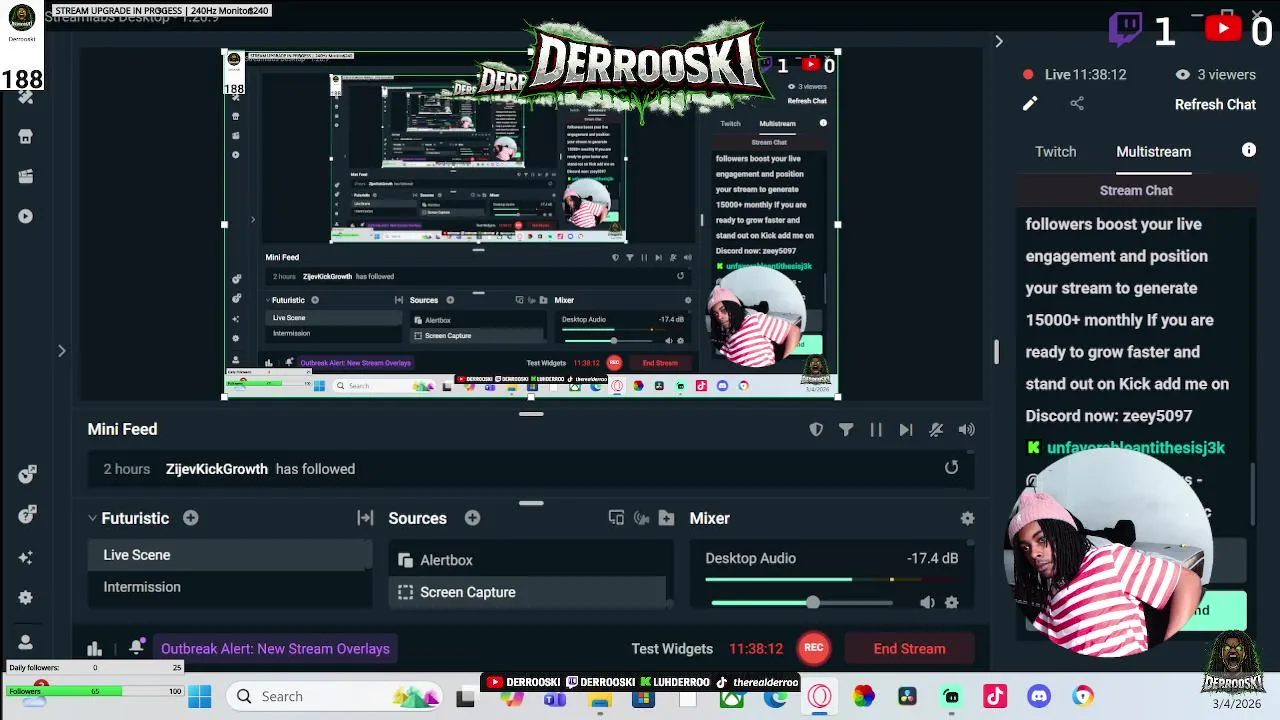Screen dimensions: 1280x720
Task: Open the Windows Start button
Action: [199, 696]
